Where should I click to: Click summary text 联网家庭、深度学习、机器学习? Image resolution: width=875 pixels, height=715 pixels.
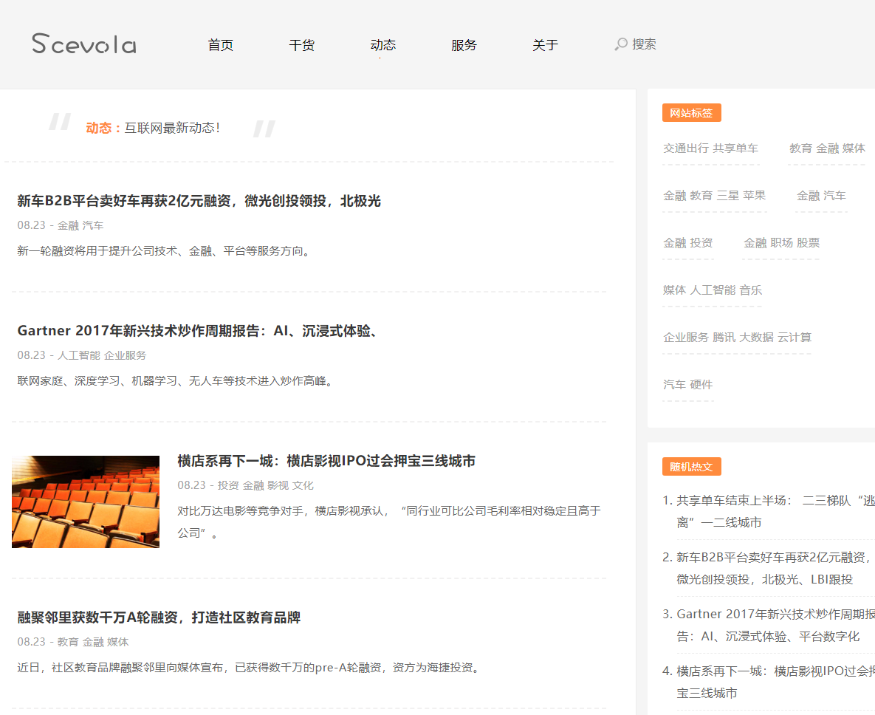coord(175,381)
